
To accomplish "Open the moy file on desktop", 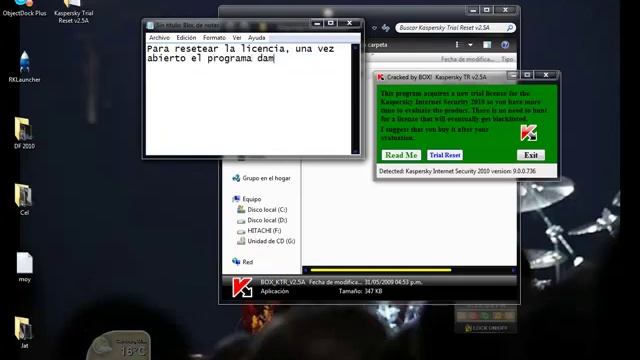I will coord(24,267).
